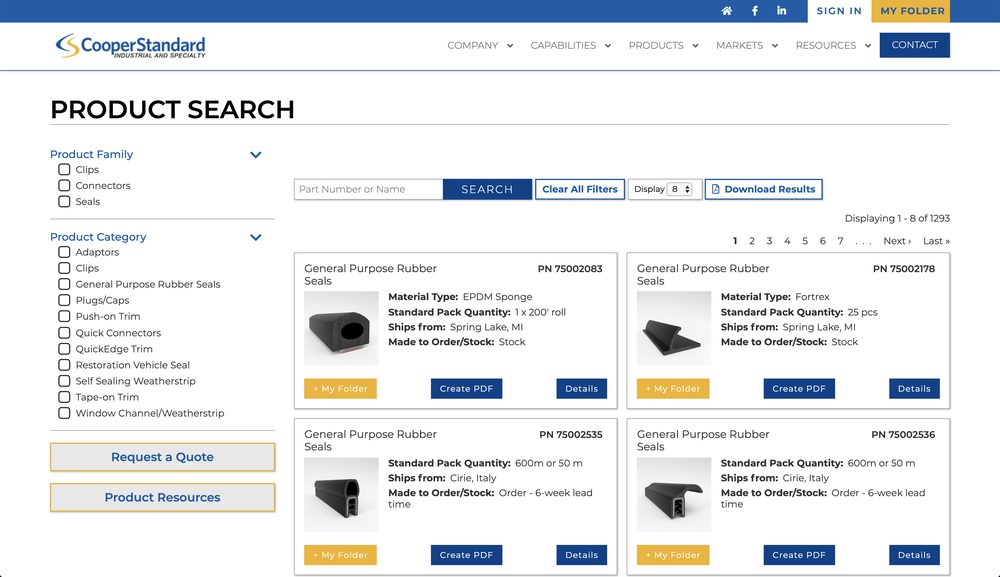This screenshot has width=1000, height=577.
Task: Open the Sign In link
Action: coord(839,11)
